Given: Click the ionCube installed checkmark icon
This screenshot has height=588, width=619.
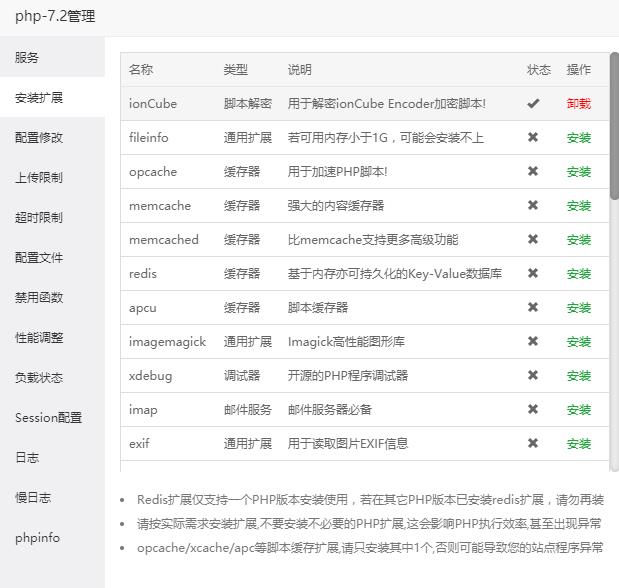Looking at the screenshot, I should pos(533,103).
